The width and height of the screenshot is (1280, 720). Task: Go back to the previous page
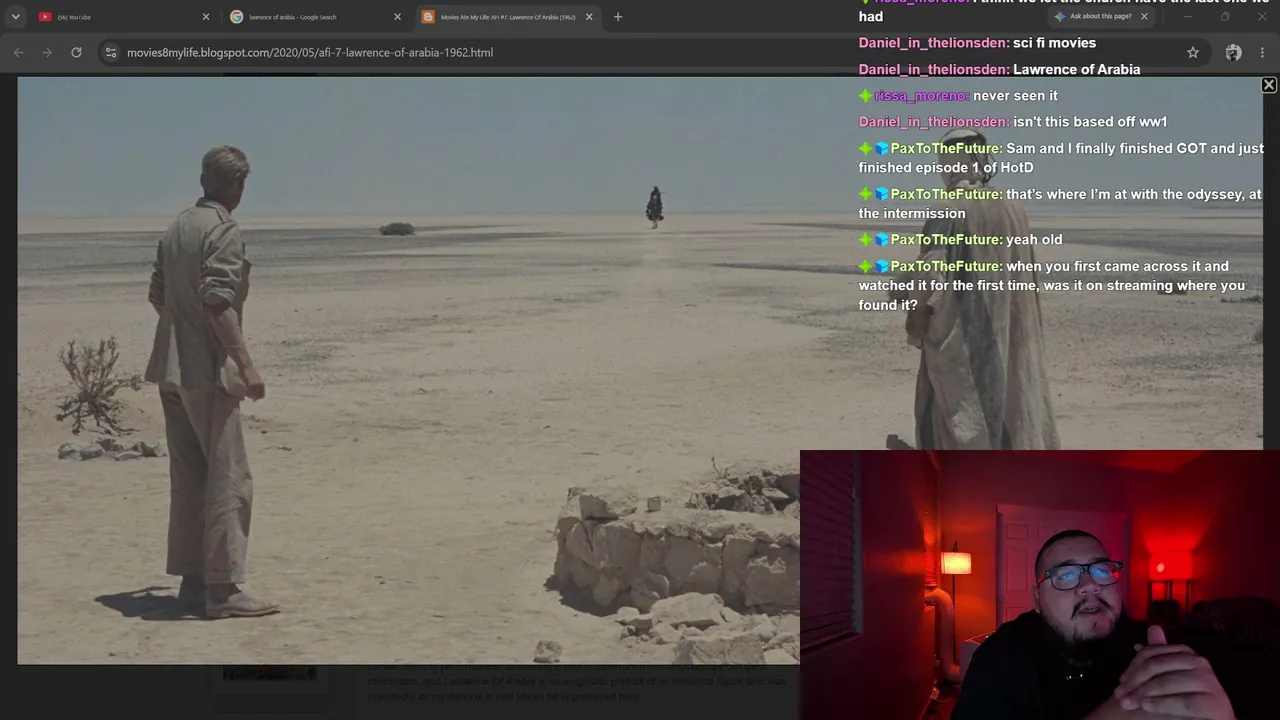tap(19, 52)
